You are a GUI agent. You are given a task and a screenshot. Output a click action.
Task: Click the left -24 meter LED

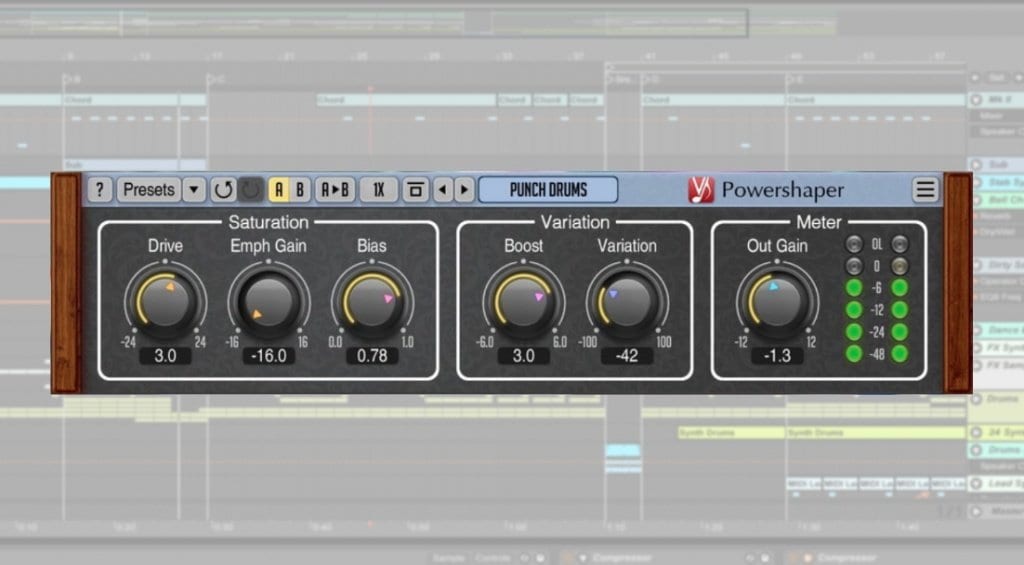pyautogui.click(x=854, y=332)
